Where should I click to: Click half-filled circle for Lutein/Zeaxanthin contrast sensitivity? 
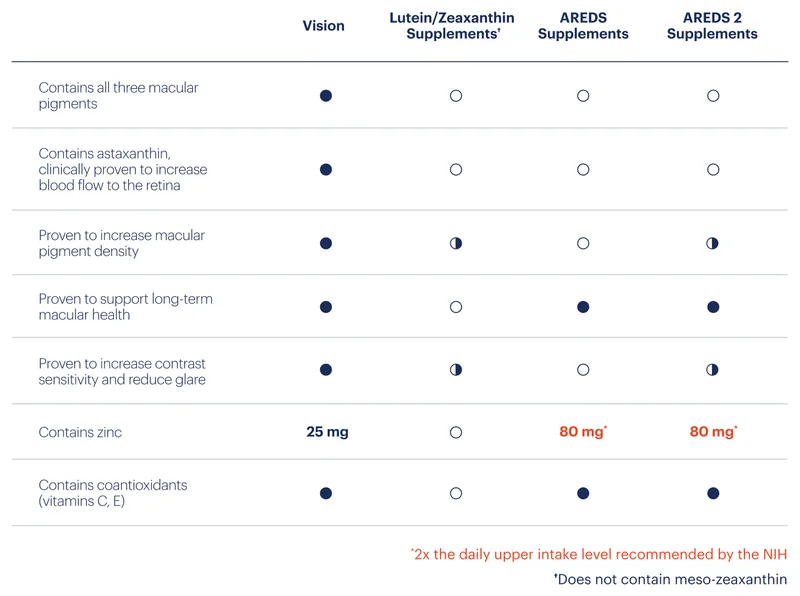tap(456, 369)
